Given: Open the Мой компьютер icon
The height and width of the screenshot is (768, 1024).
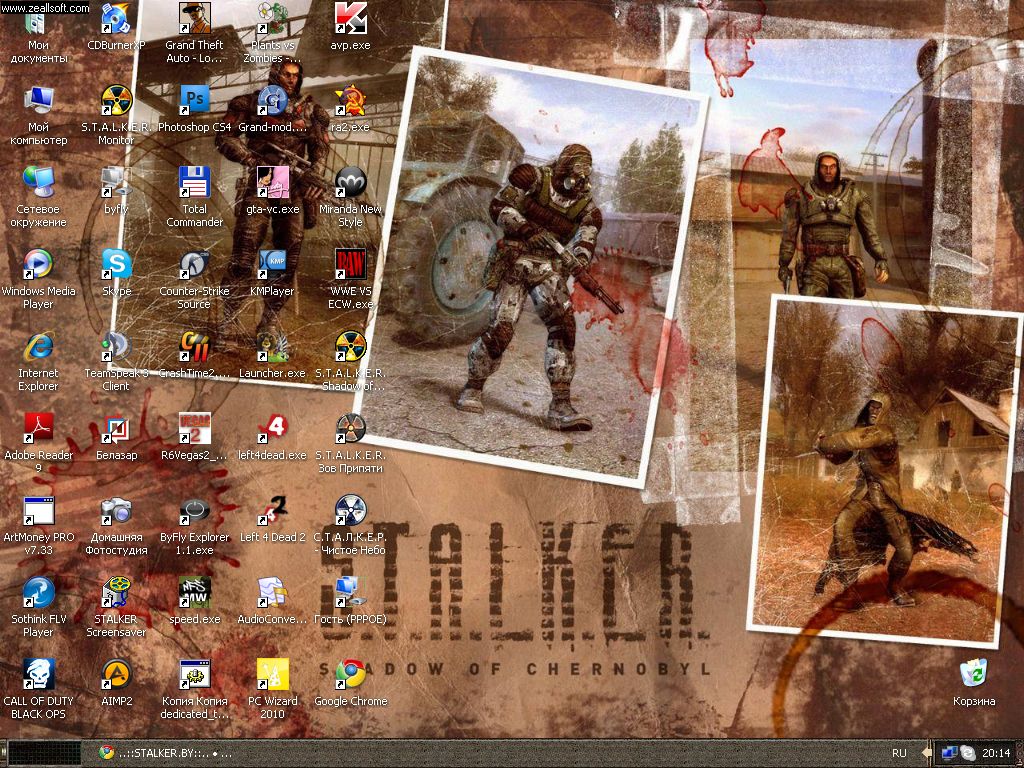Looking at the screenshot, I should [x=38, y=101].
